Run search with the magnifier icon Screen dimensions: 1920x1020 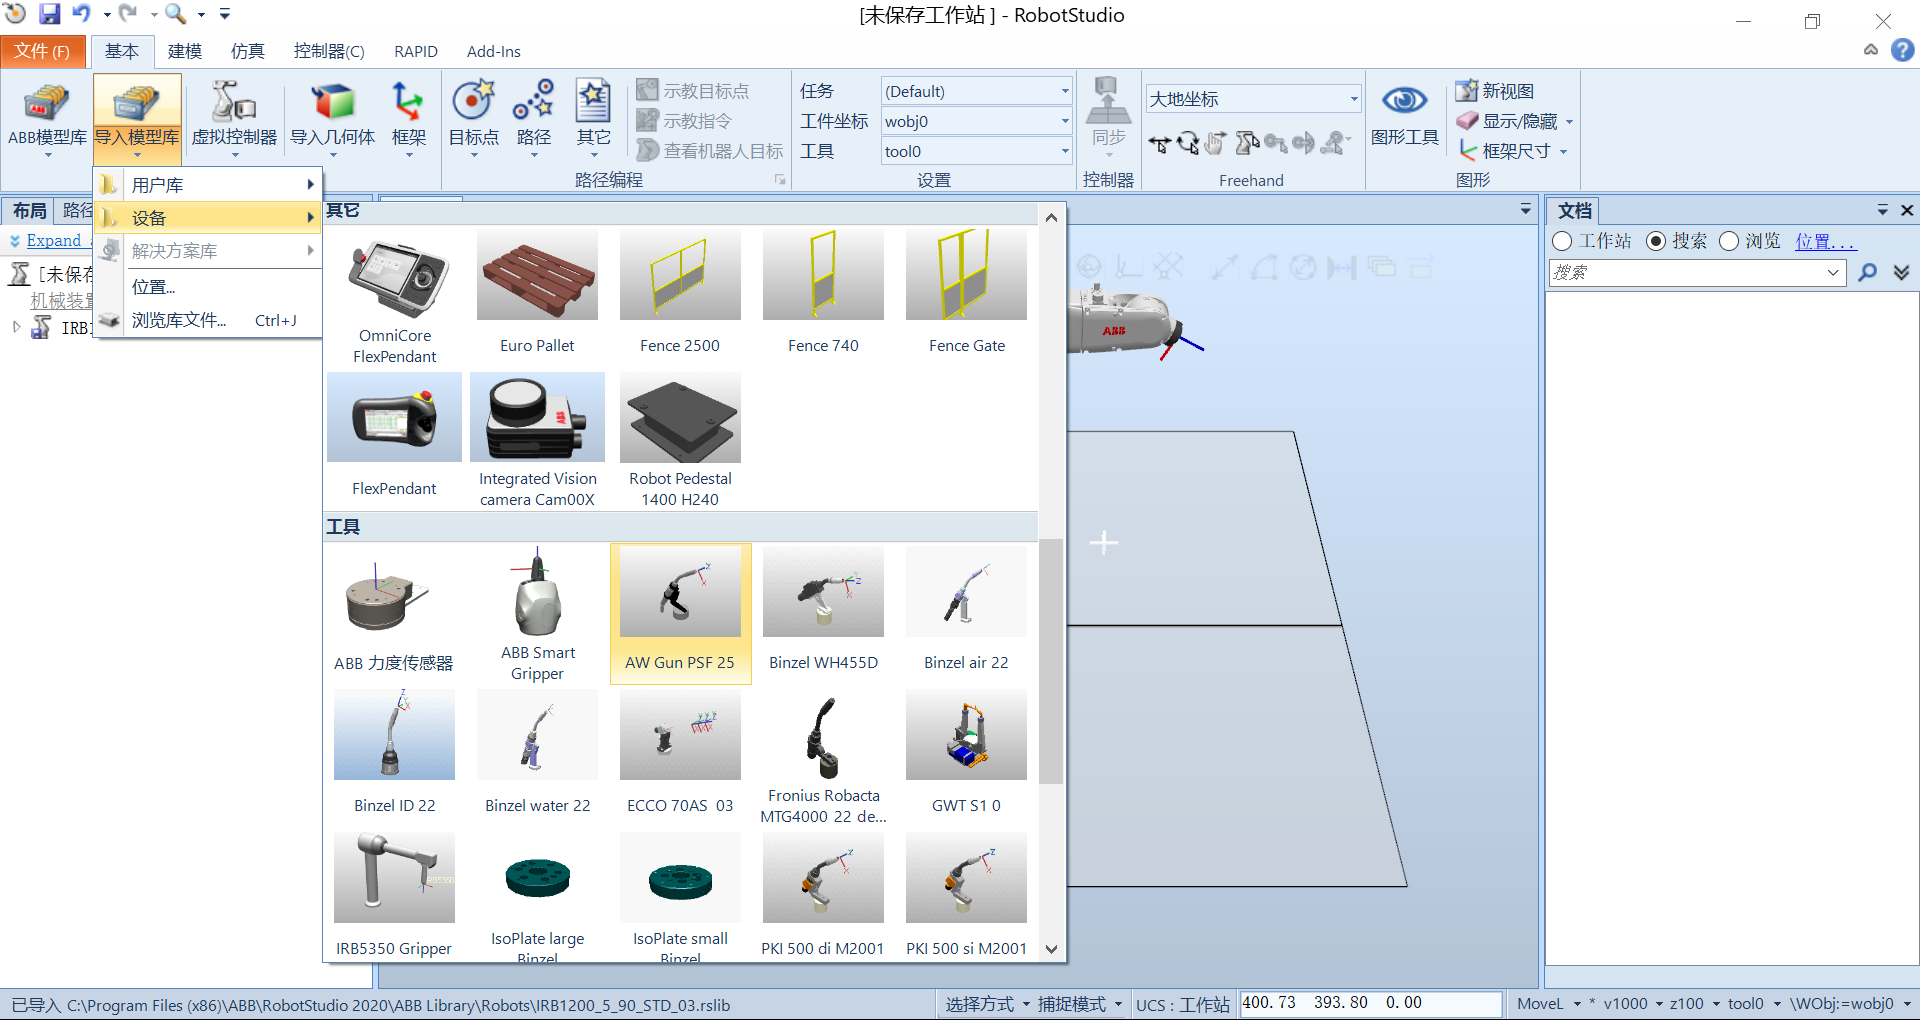coord(1867,272)
